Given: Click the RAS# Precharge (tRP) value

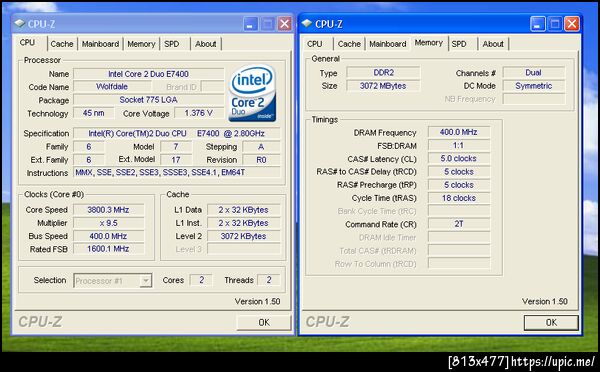Looking at the screenshot, I should tap(459, 185).
